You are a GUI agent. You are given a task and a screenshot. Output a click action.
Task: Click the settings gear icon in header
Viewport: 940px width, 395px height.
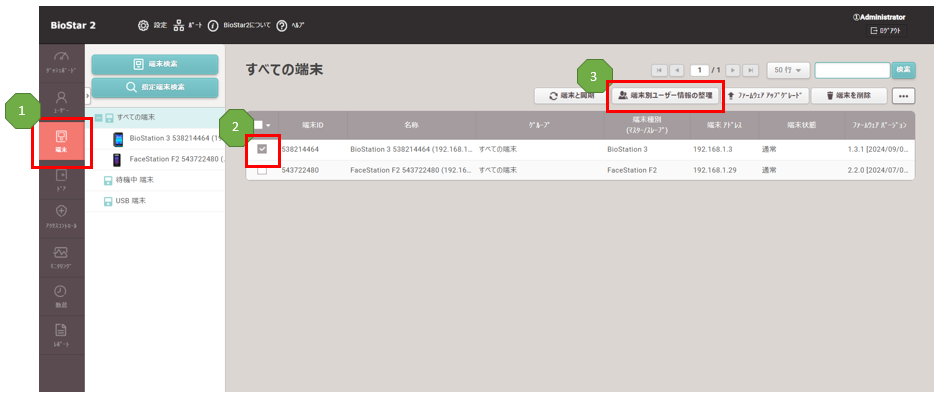[x=143, y=26]
